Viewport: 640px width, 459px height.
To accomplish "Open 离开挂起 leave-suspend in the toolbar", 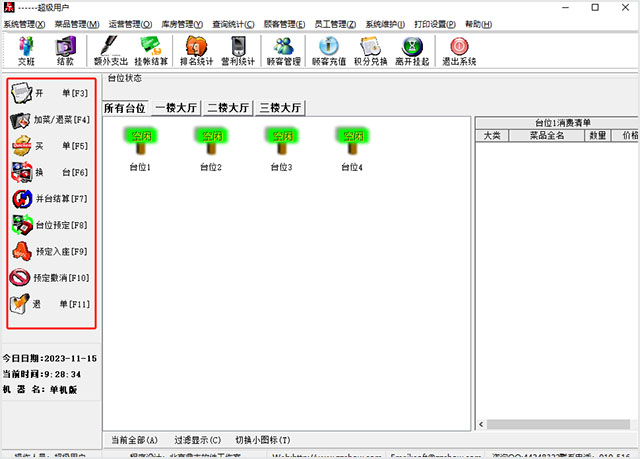I will pyautogui.click(x=413, y=50).
